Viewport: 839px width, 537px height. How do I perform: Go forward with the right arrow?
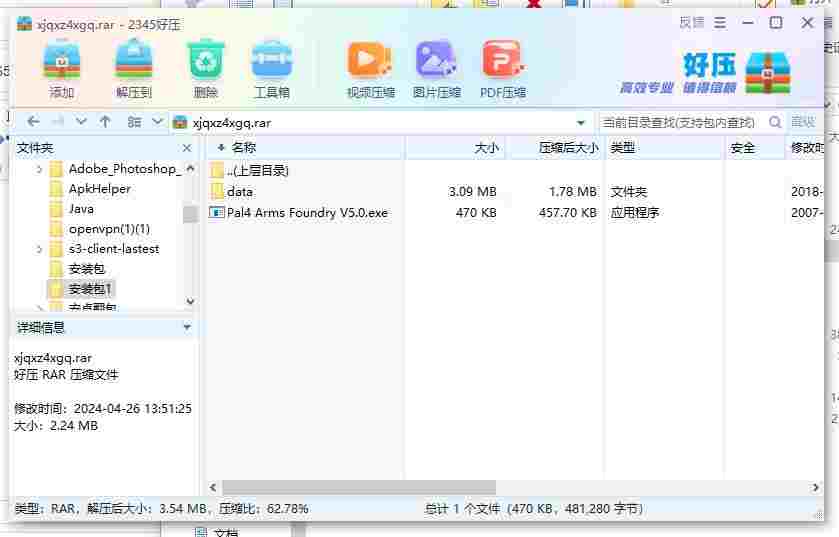(58, 122)
